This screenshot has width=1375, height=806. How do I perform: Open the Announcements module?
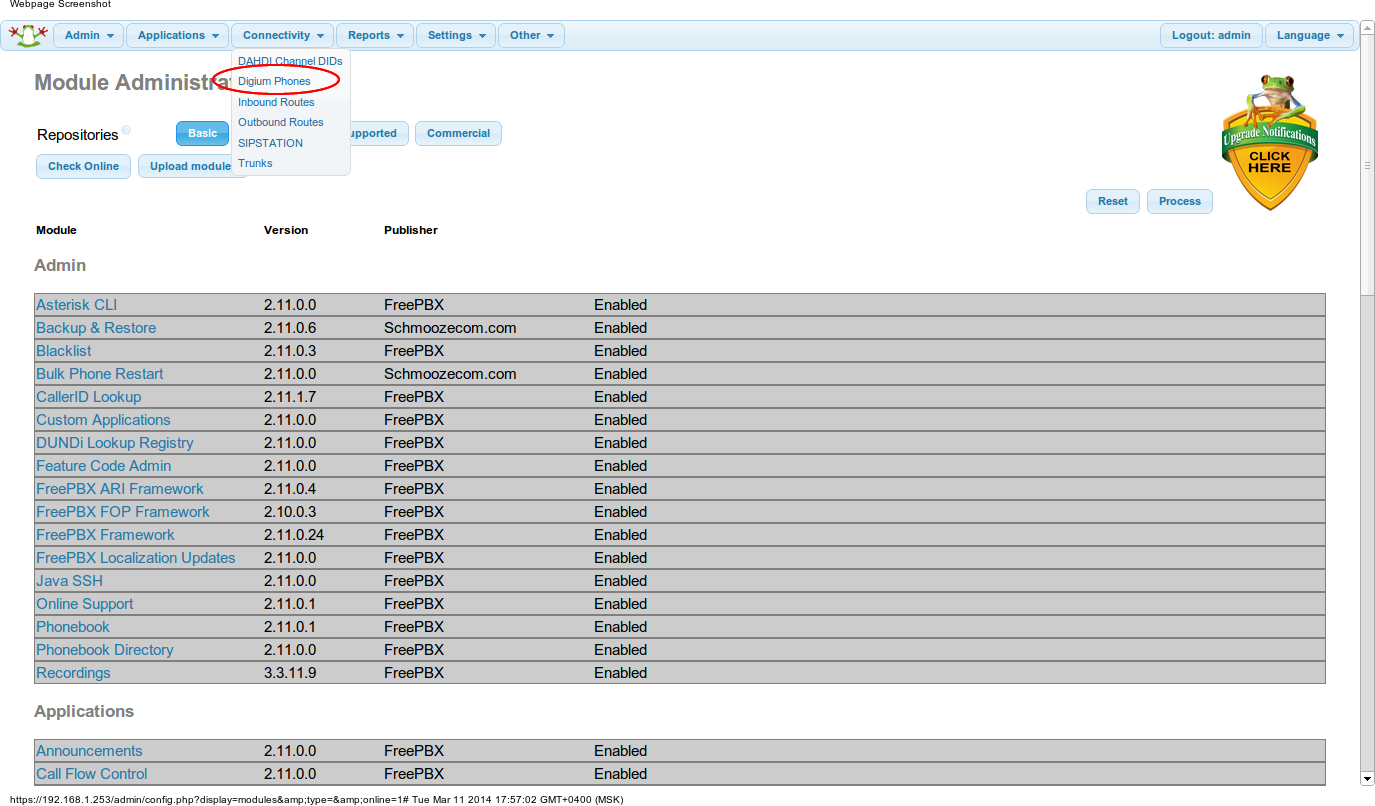pos(89,751)
